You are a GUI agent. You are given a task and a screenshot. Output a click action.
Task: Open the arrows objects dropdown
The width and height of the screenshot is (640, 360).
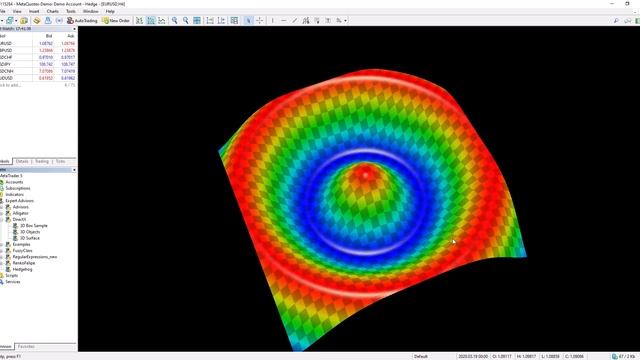click(345, 20)
